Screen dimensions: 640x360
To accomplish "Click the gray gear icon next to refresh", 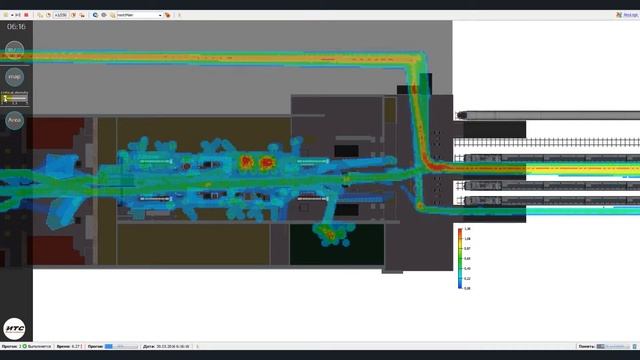I will [x=104, y=15].
